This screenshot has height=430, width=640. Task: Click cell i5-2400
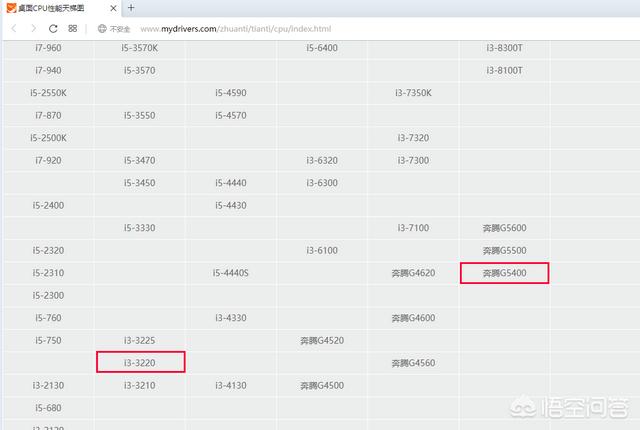48,205
